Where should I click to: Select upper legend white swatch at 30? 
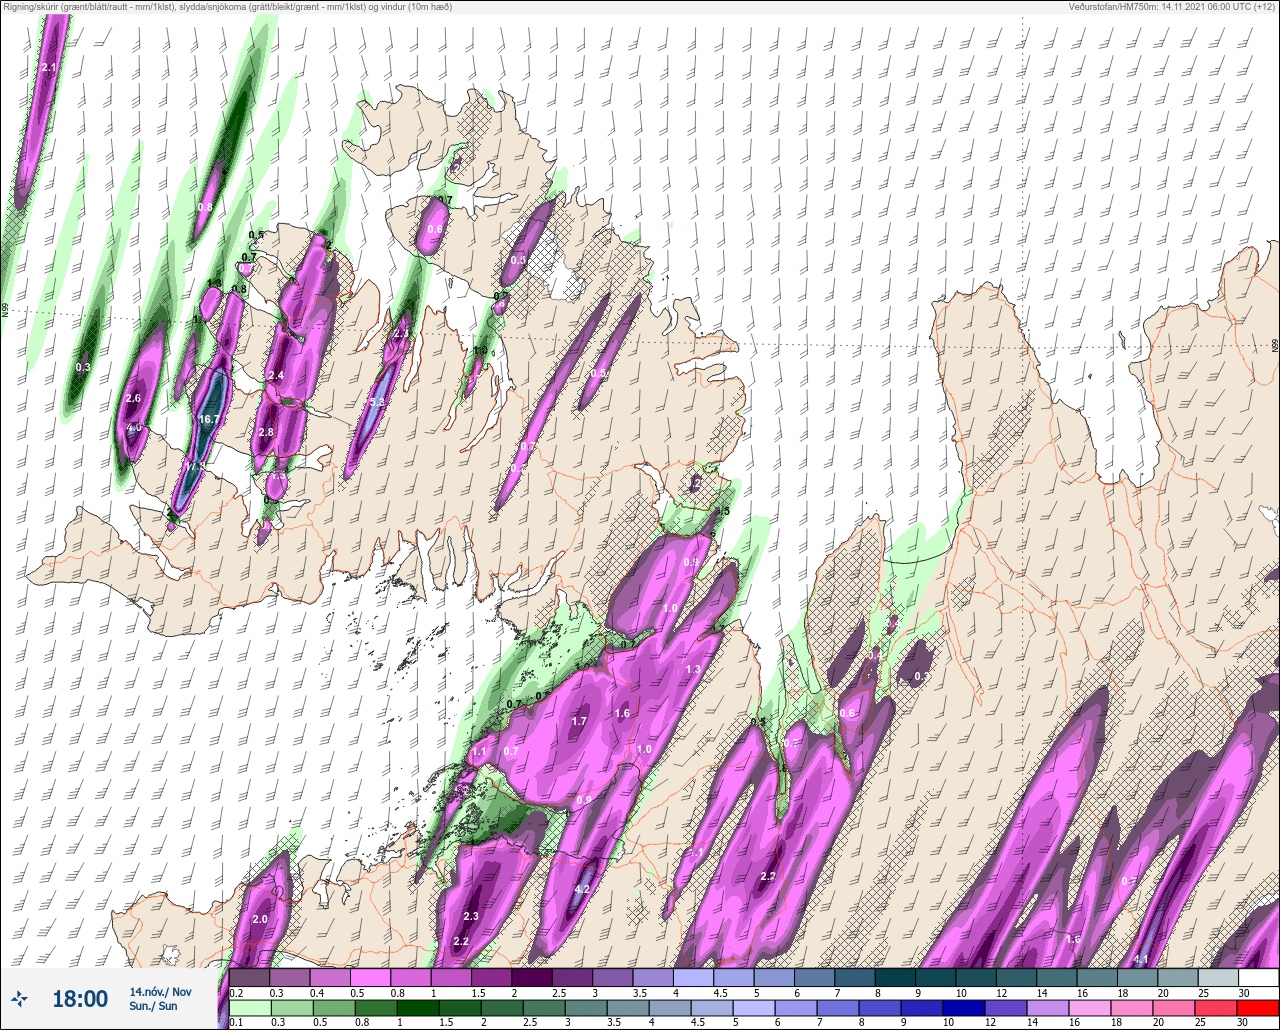point(1258,977)
